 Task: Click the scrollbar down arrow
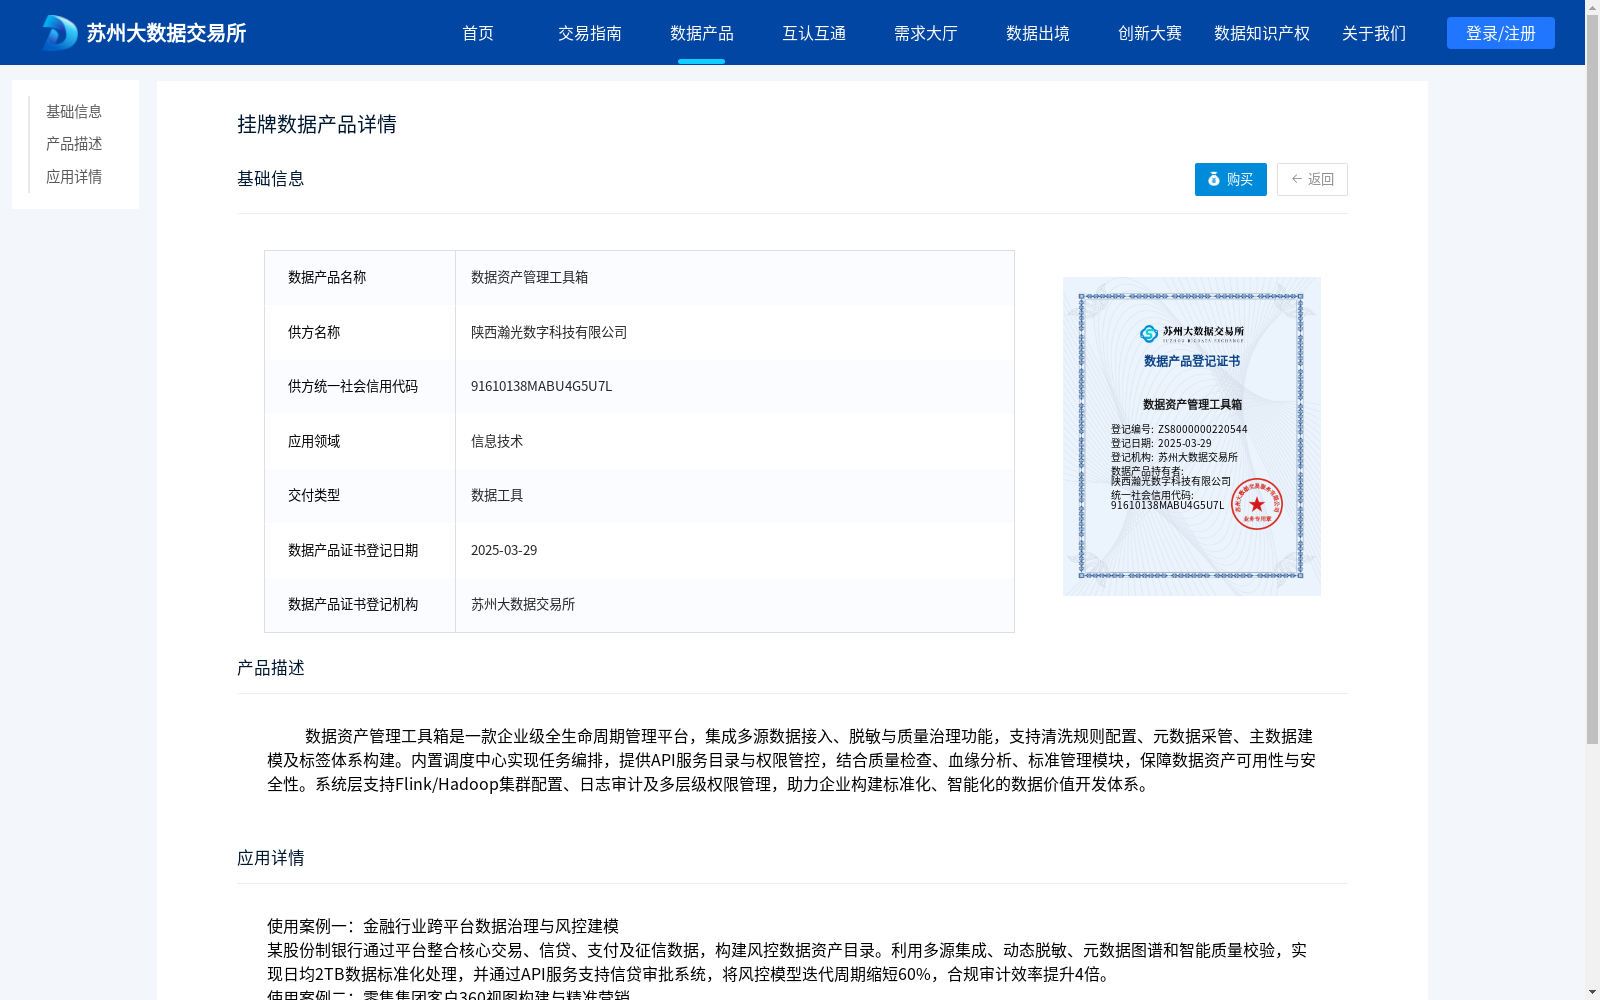tap(1593, 992)
